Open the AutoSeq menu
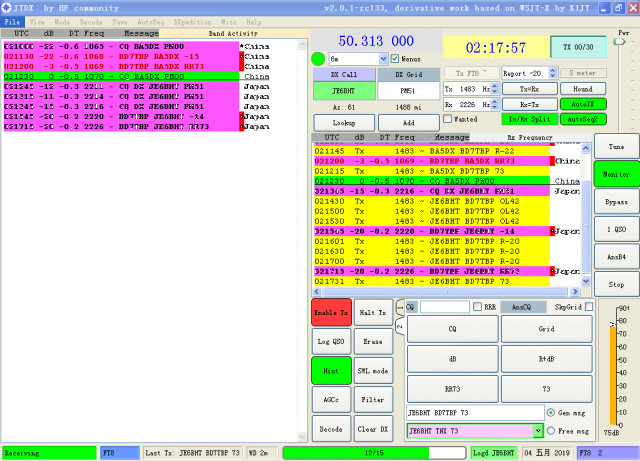Image resolution: width=640 pixels, height=461 pixels. (151, 22)
